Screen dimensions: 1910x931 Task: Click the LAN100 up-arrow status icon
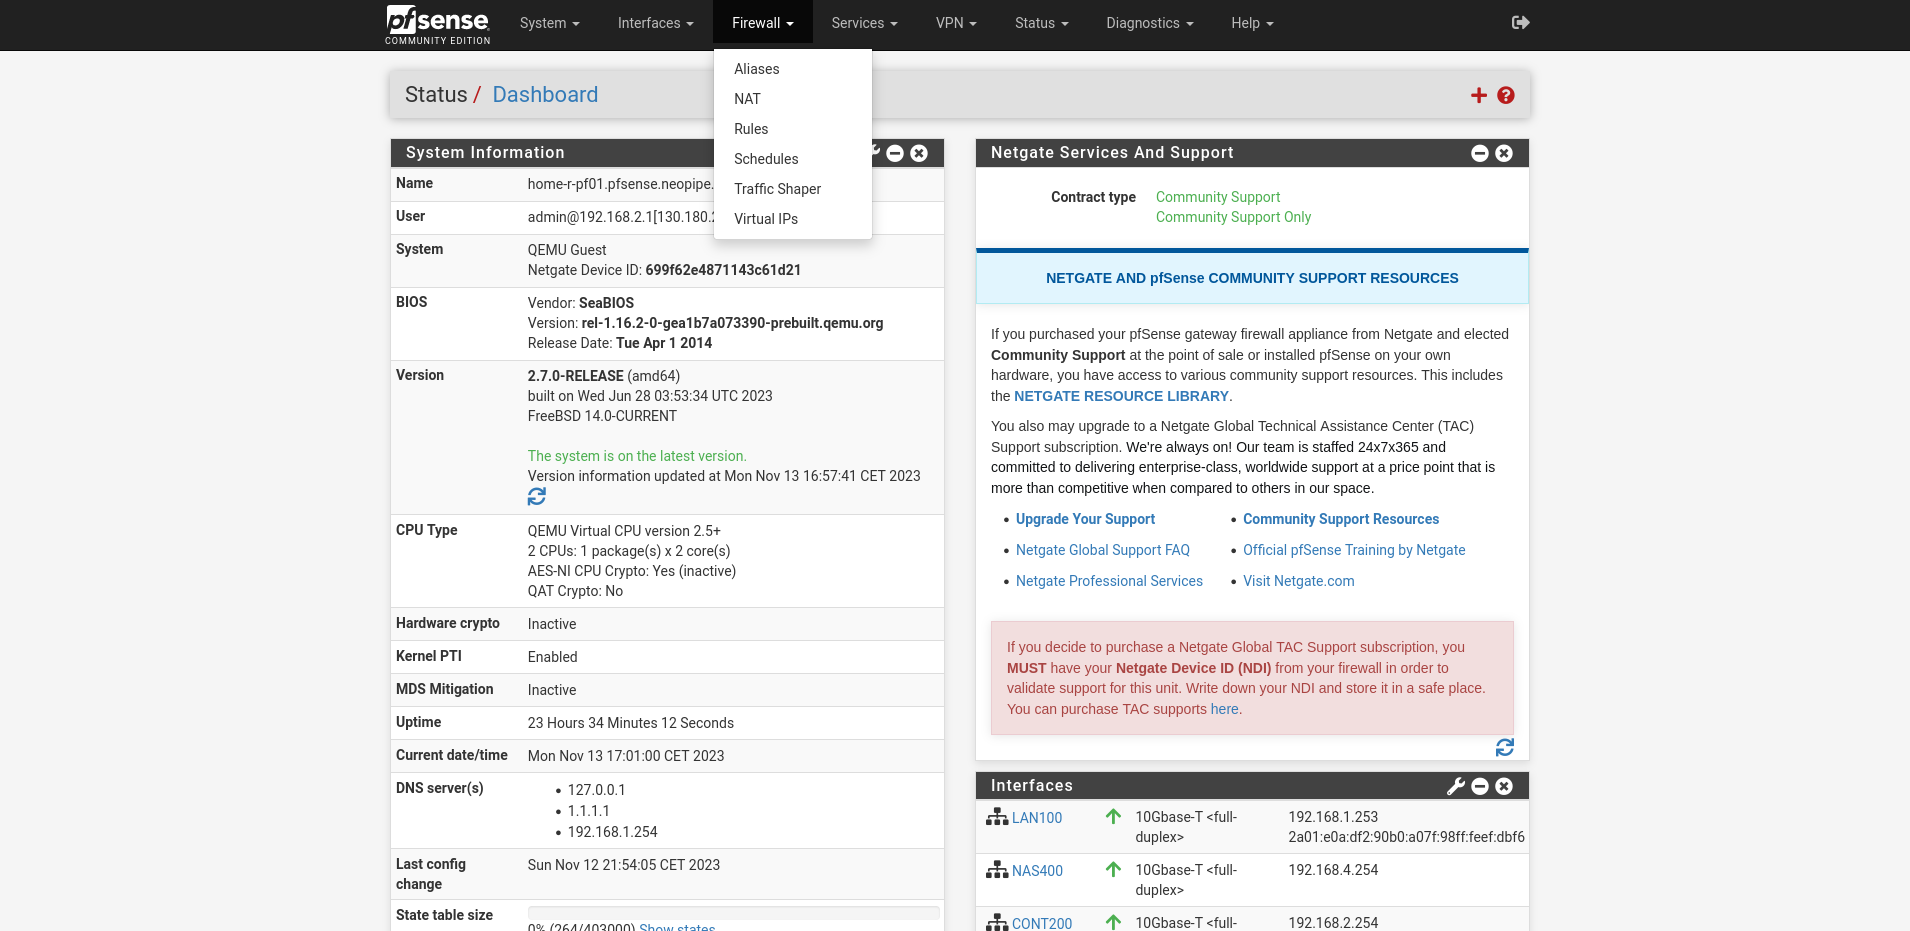pyautogui.click(x=1113, y=817)
